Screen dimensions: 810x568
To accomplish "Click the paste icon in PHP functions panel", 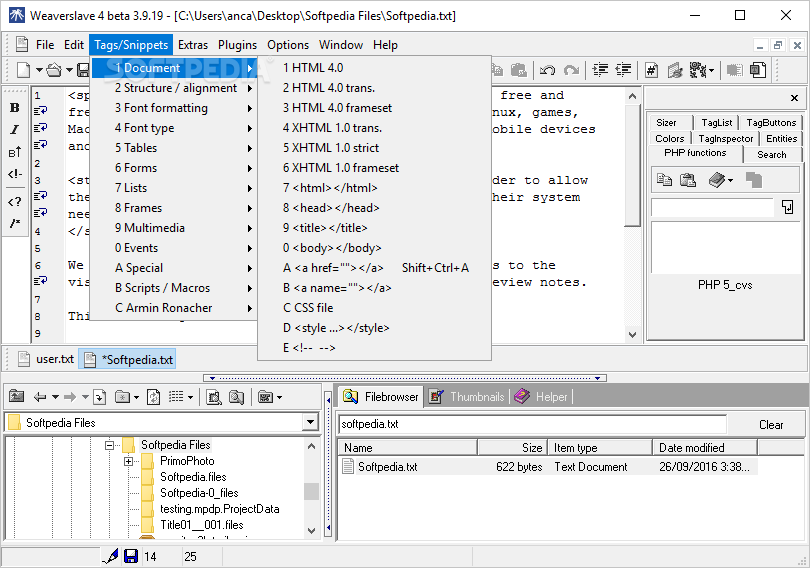I will [x=688, y=180].
